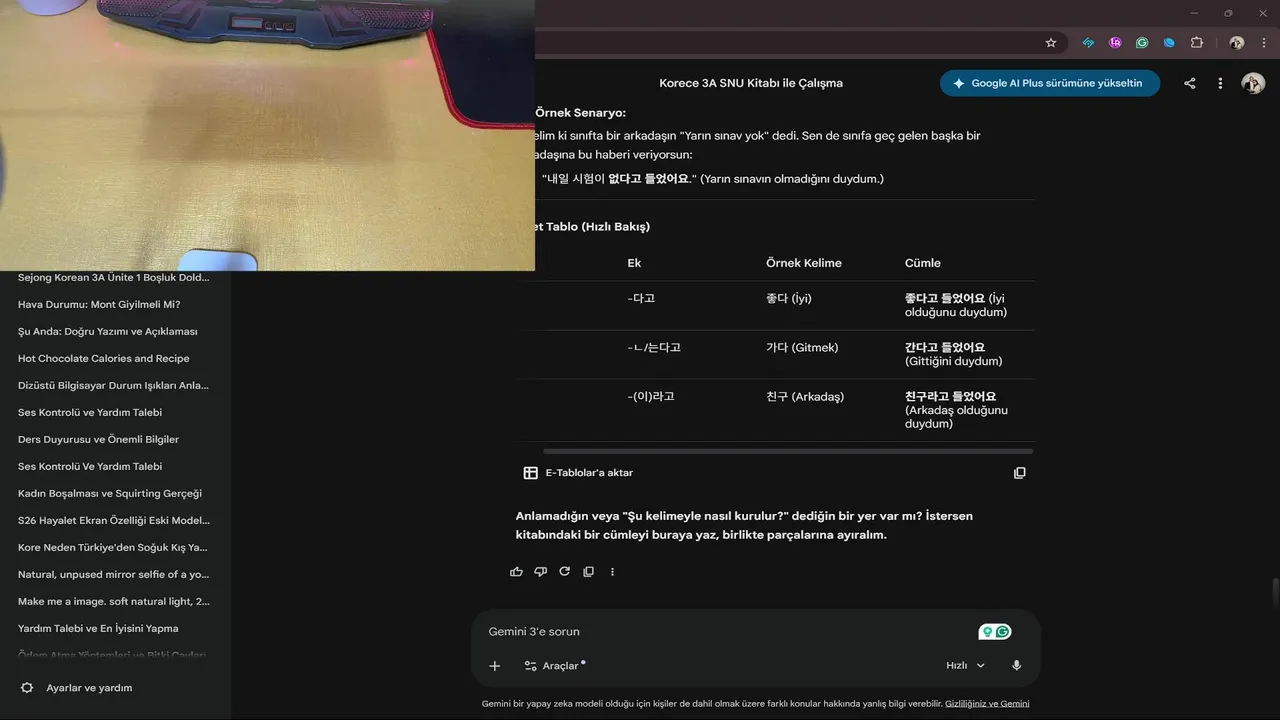Start voice input with the microphone

click(x=1016, y=666)
